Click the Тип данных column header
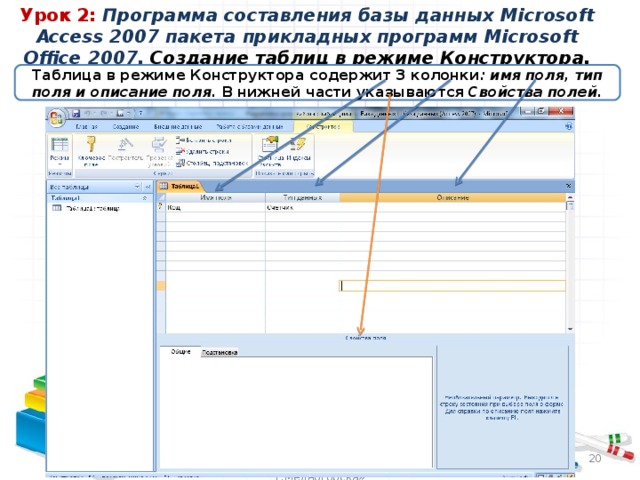Screen dimensions: 640x480 [302, 198]
